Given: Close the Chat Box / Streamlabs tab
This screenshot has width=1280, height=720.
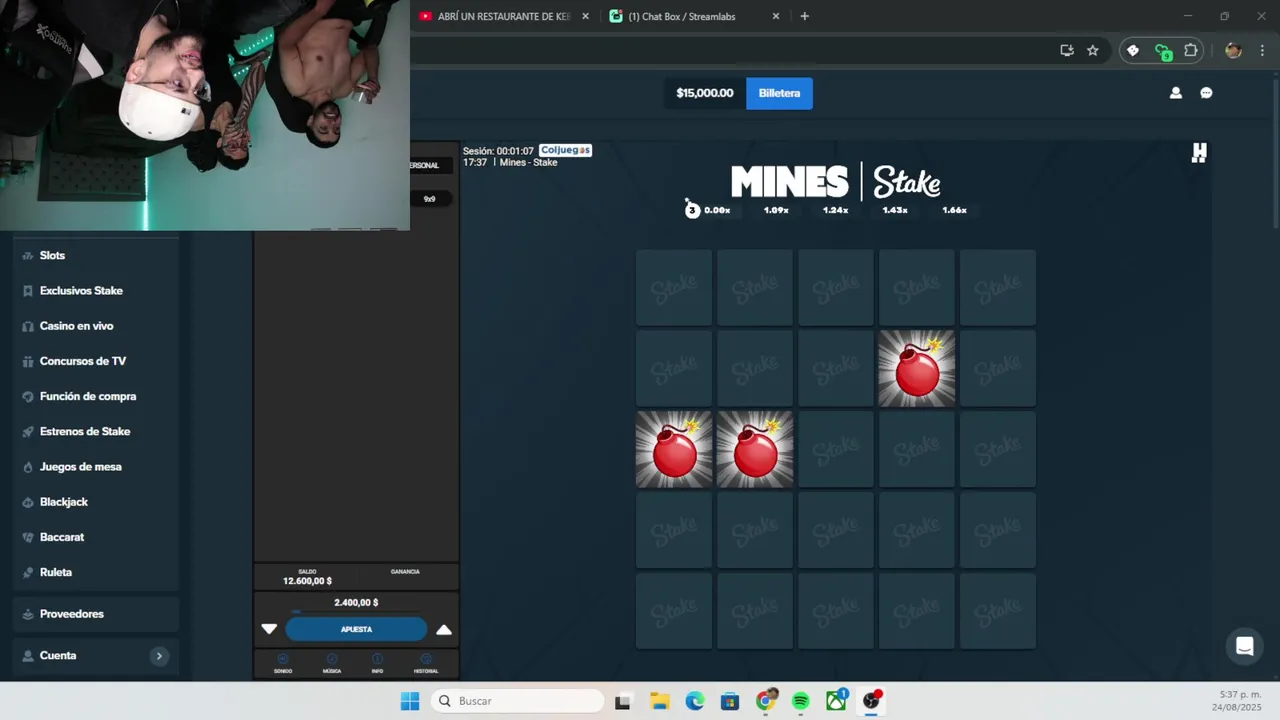Looking at the screenshot, I should [776, 16].
